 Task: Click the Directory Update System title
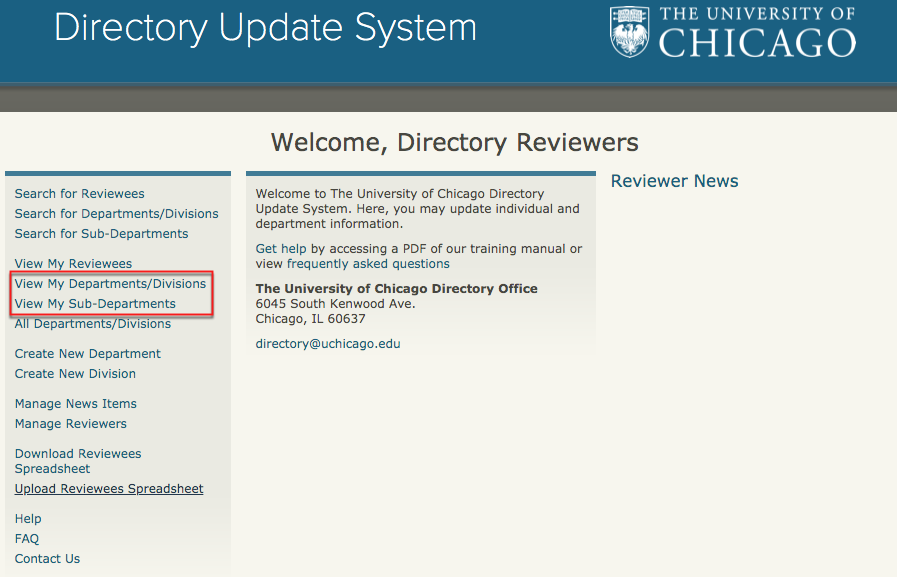tap(265, 27)
